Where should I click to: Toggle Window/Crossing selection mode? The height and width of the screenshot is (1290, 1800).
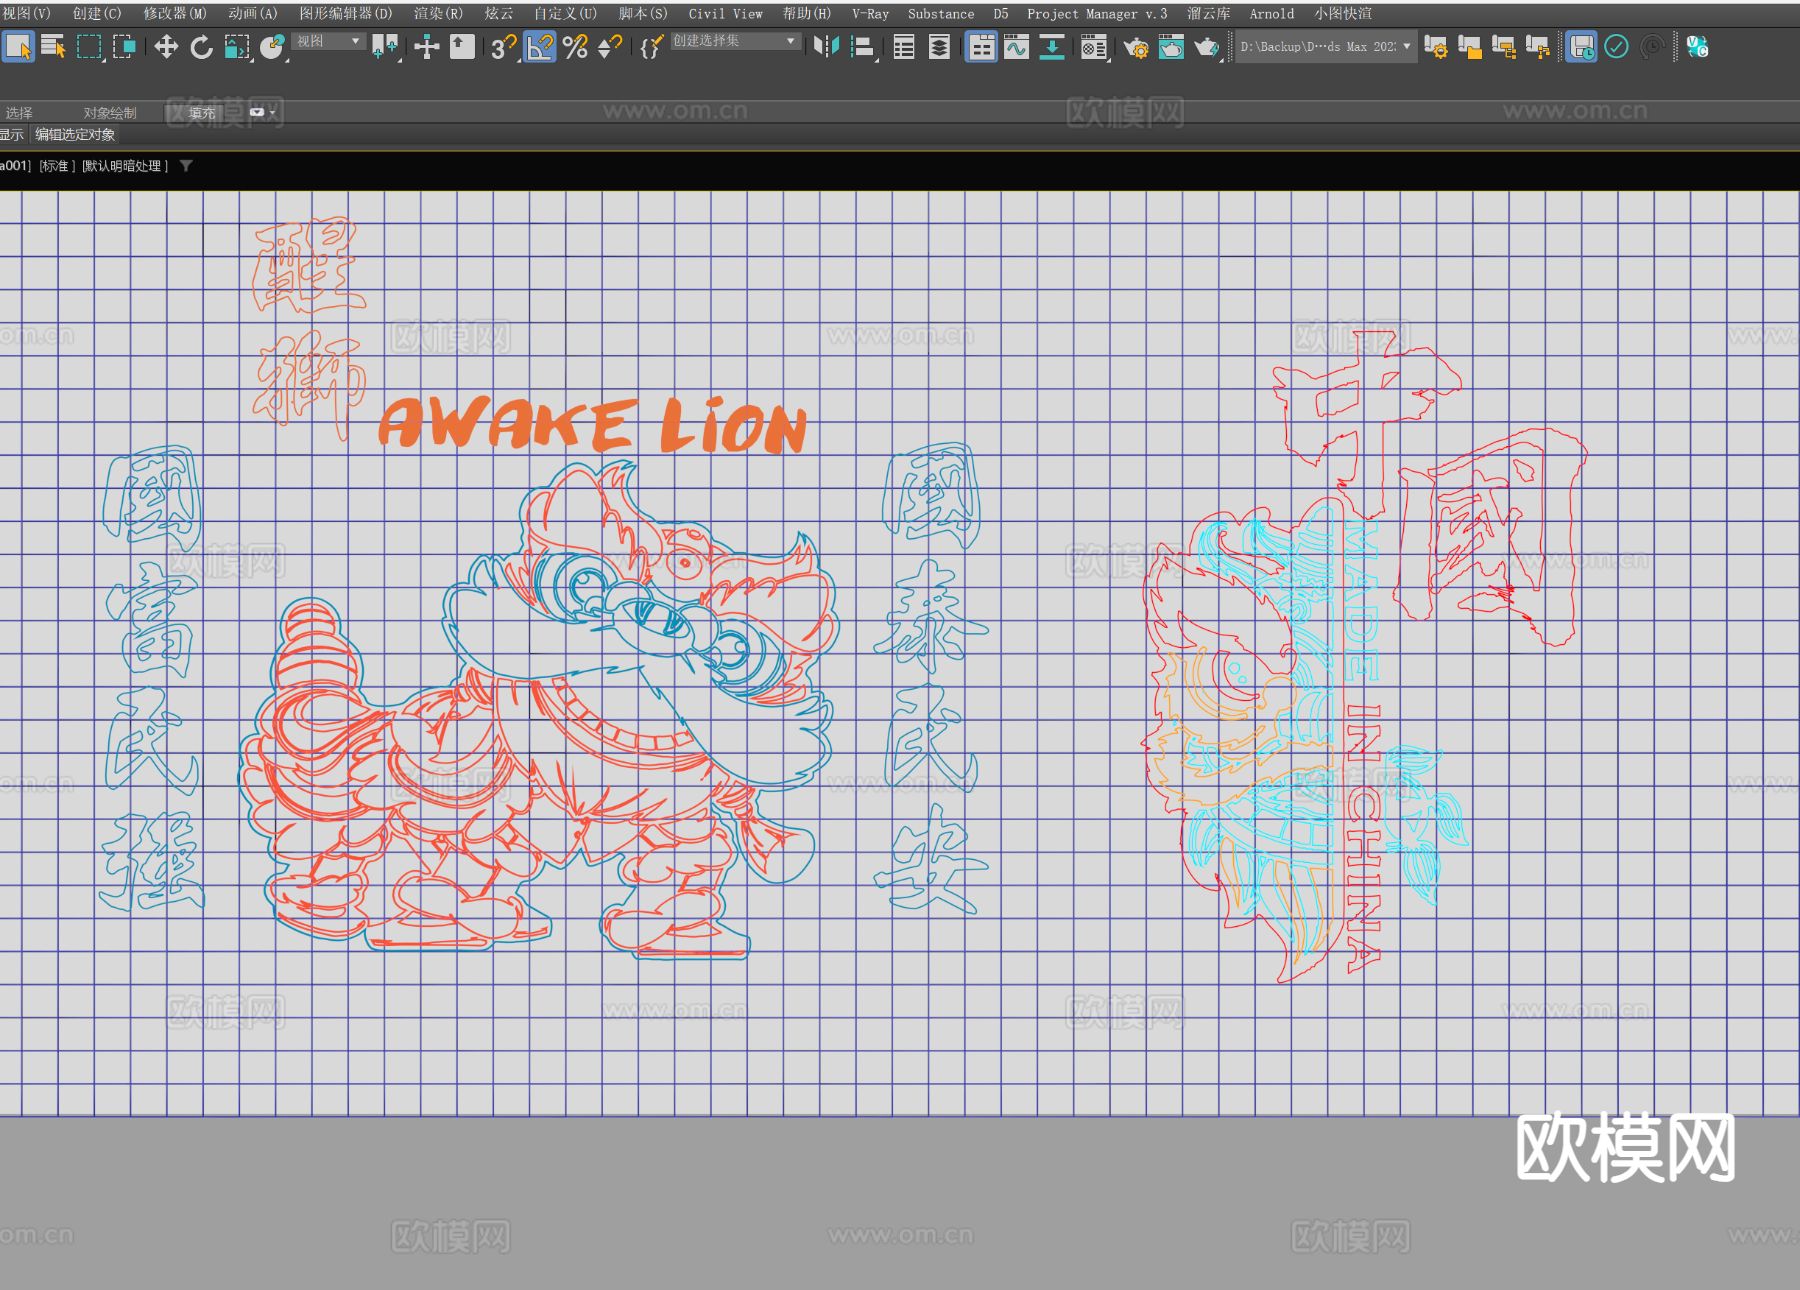(x=124, y=47)
